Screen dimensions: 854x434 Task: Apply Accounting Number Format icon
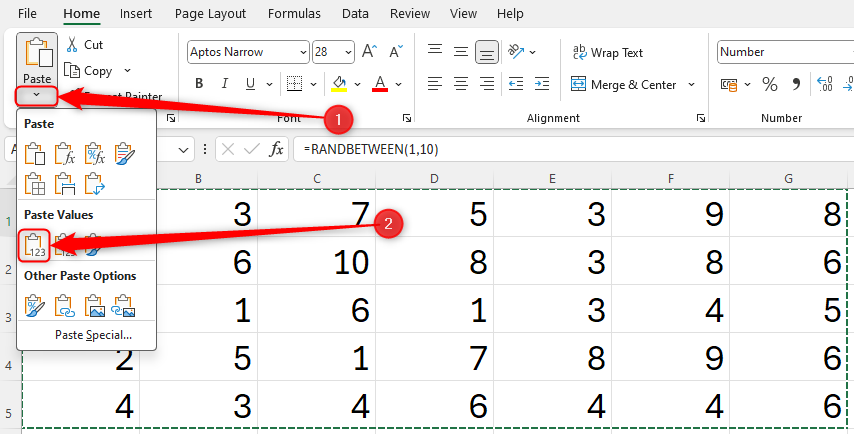(x=728, y=84)
